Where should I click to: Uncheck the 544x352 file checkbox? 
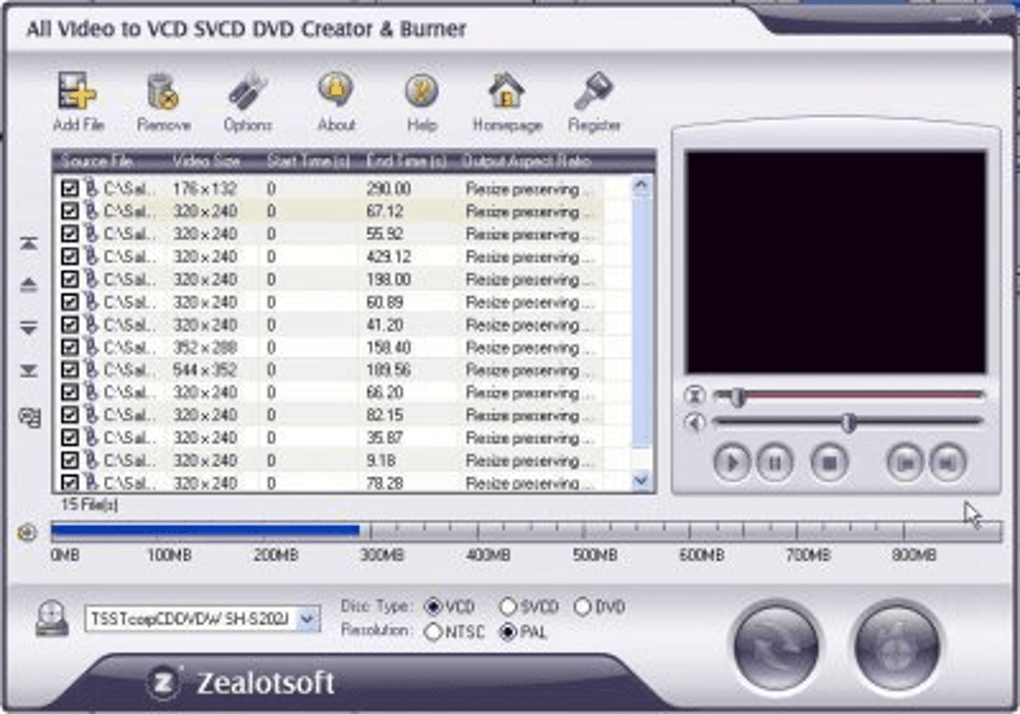point(70,370)
